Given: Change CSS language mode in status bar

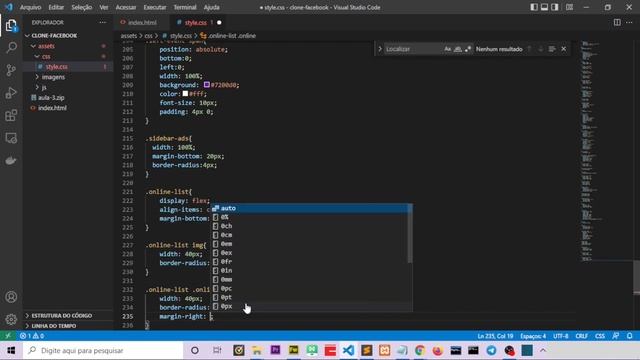Looking at the screenshot, I should point(600,336).
